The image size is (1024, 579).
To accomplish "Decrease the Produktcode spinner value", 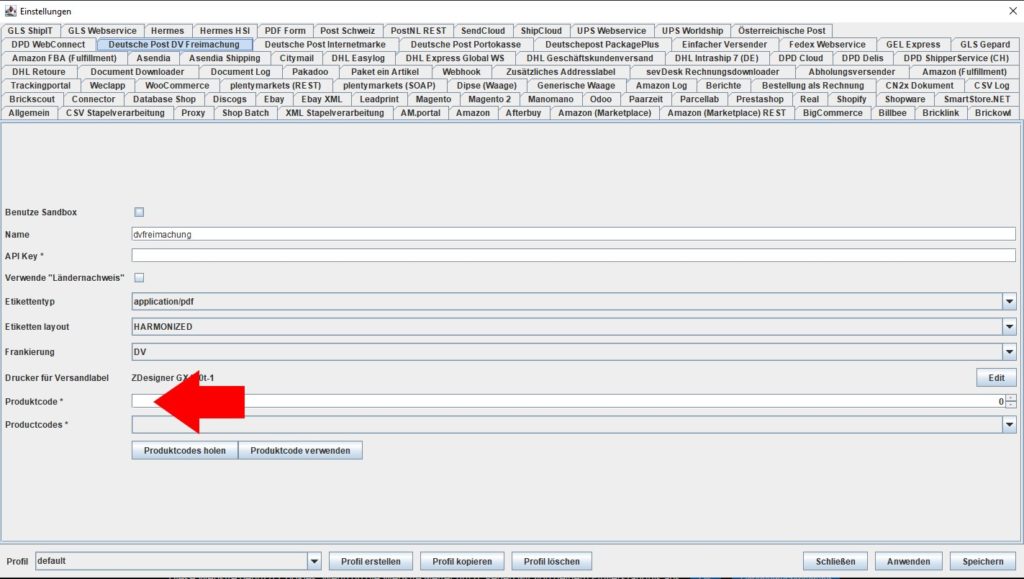I will point(1011,405).
